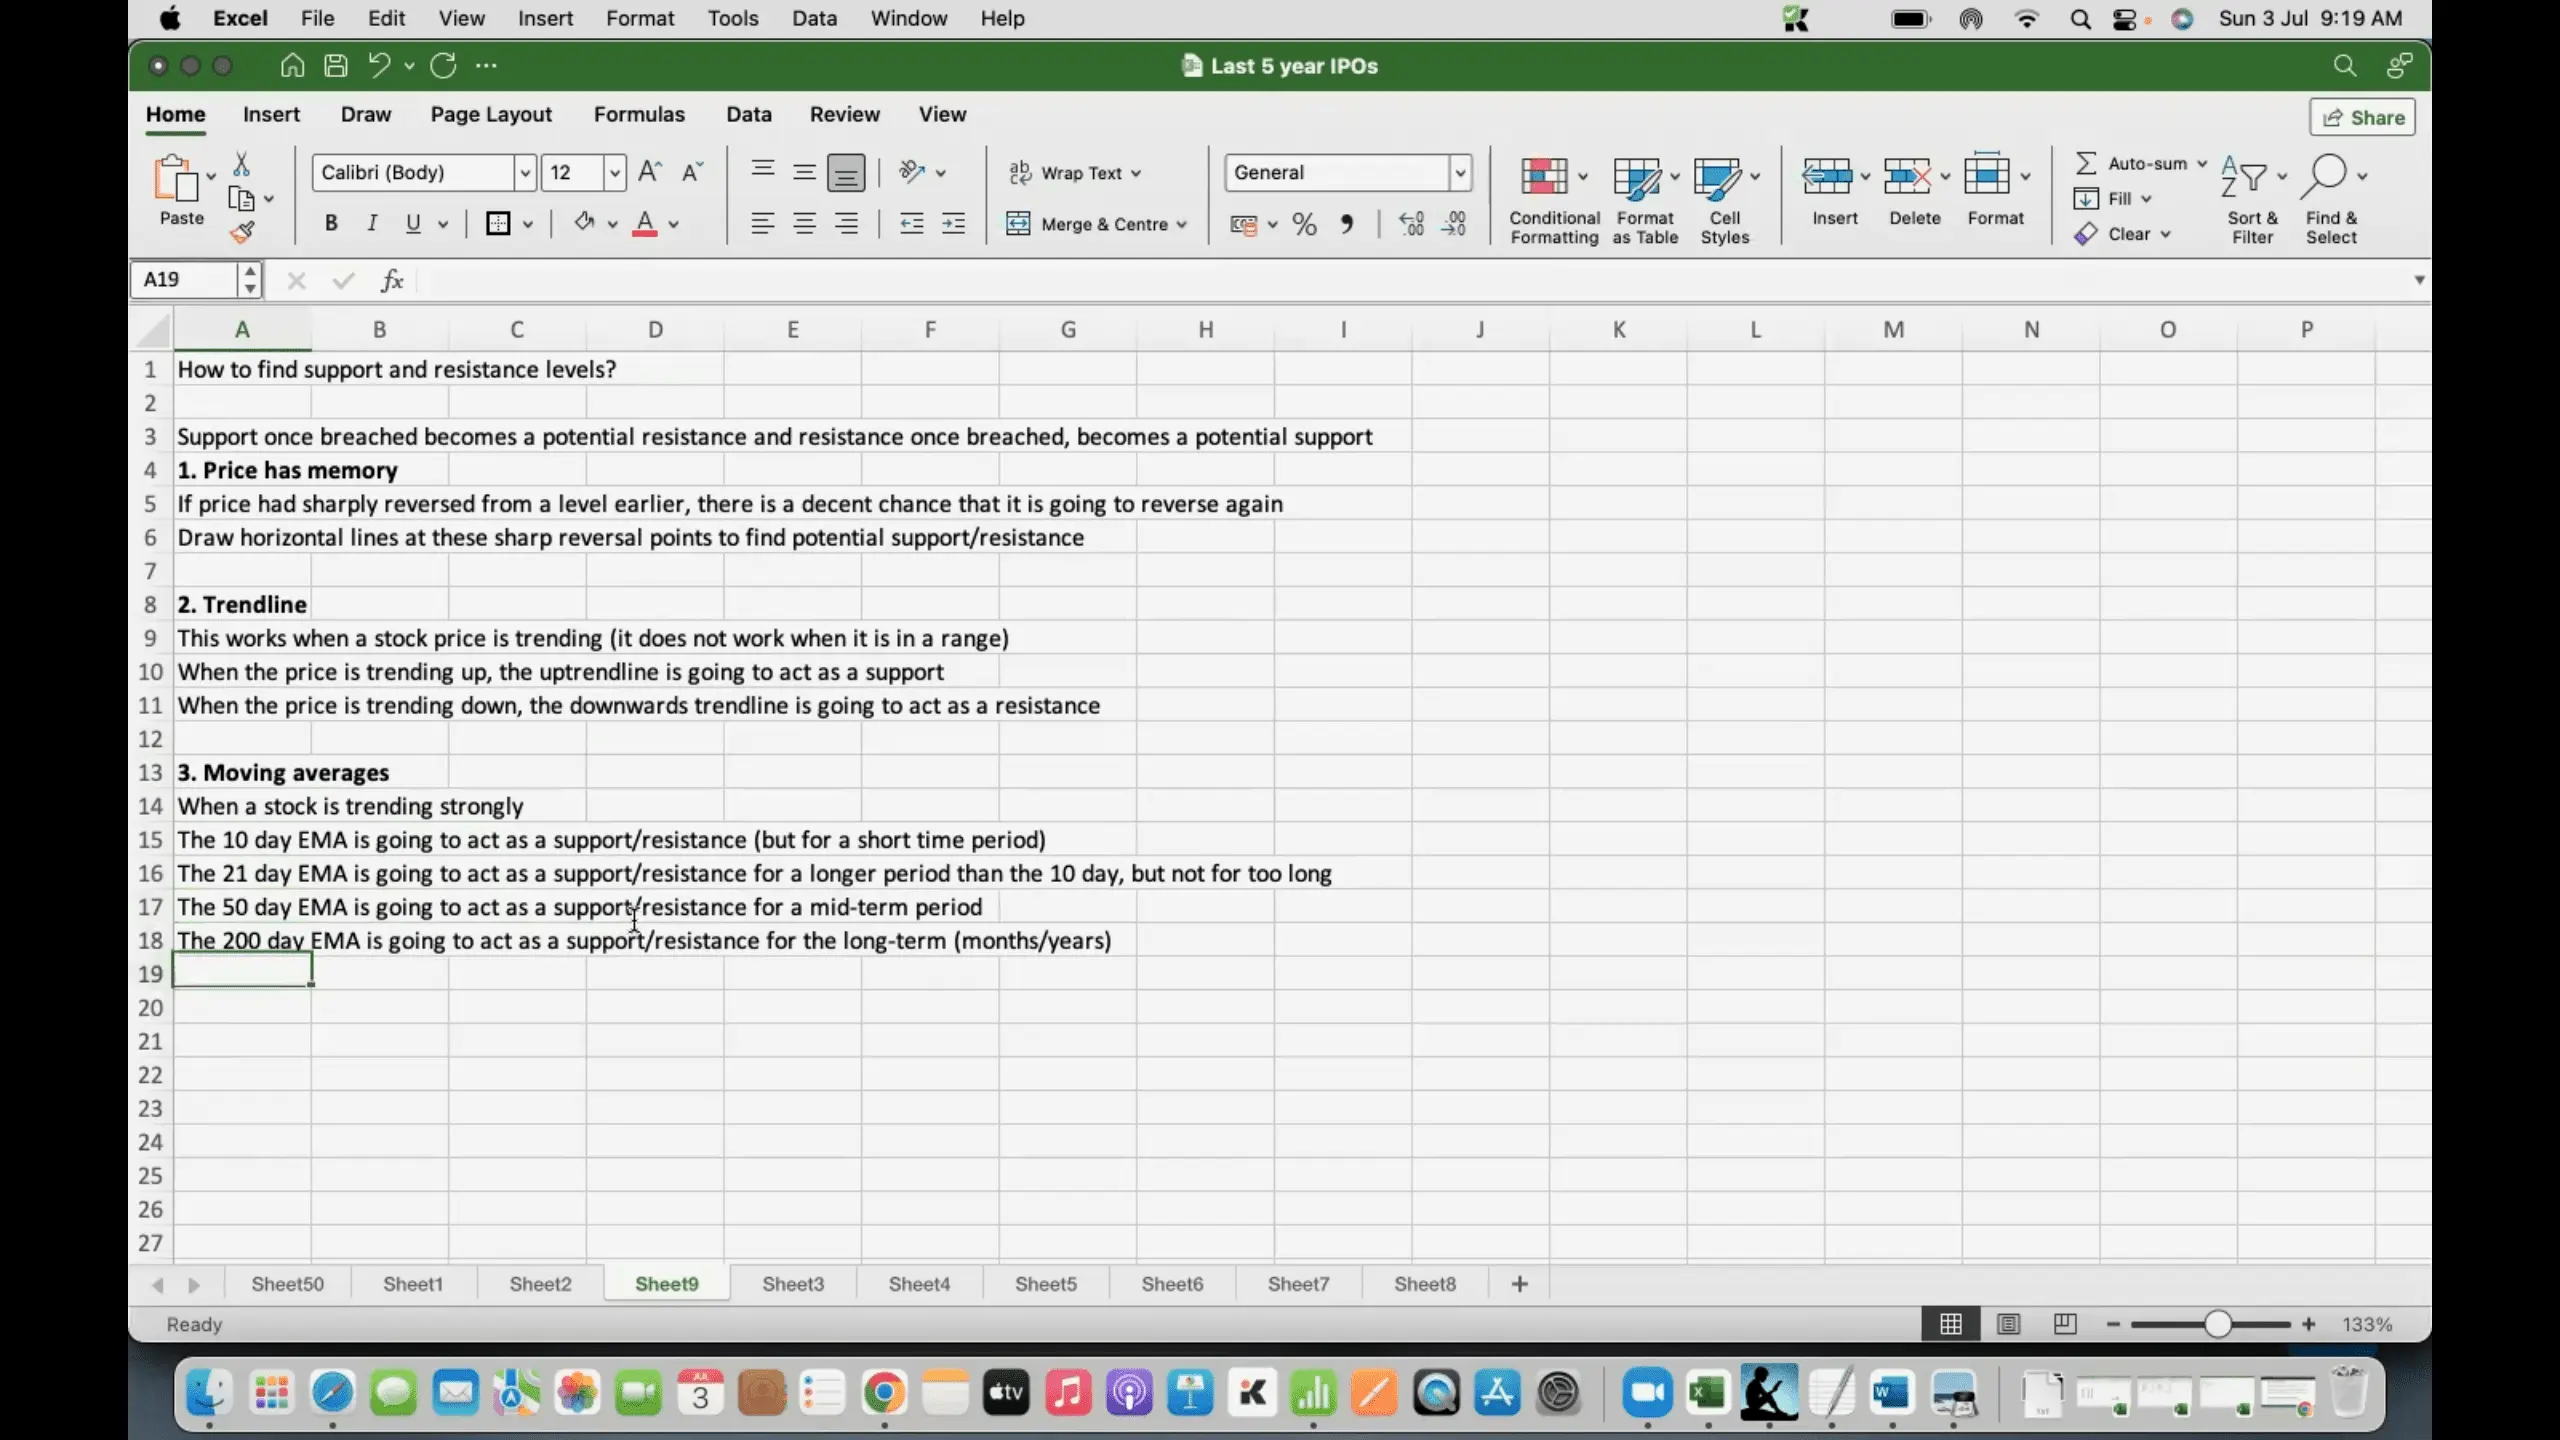Click the Insert Function fx icon
Screen dimensions: 2560x1440
click(392, 280)
